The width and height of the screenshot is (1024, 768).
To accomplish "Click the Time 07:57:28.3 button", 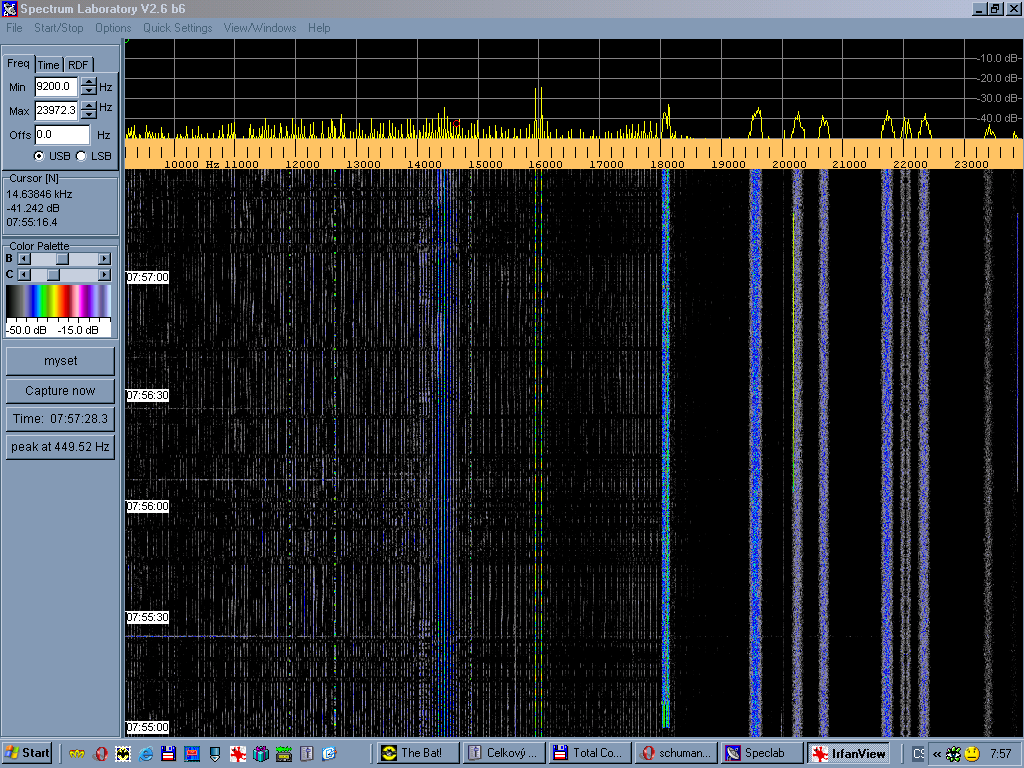I will click(60, 419).
